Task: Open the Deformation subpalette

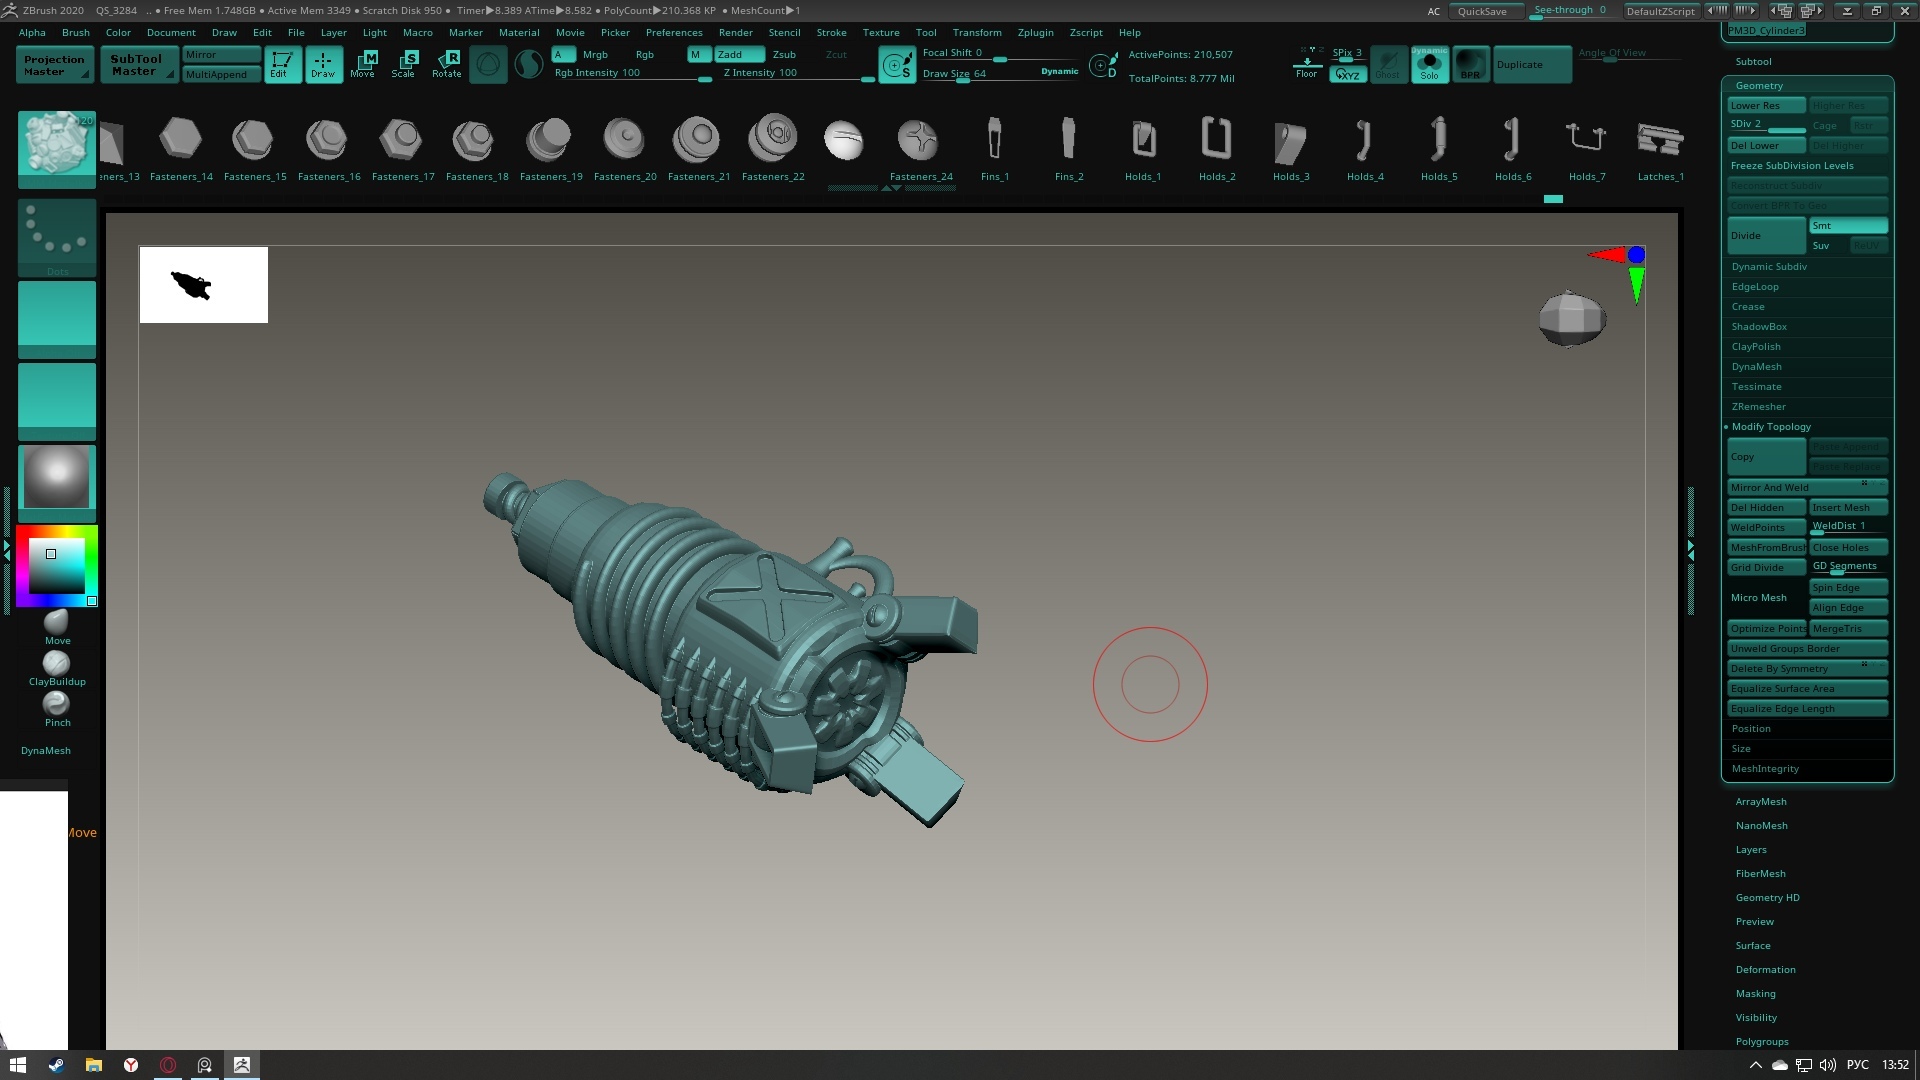Action: pos(1765,970)
